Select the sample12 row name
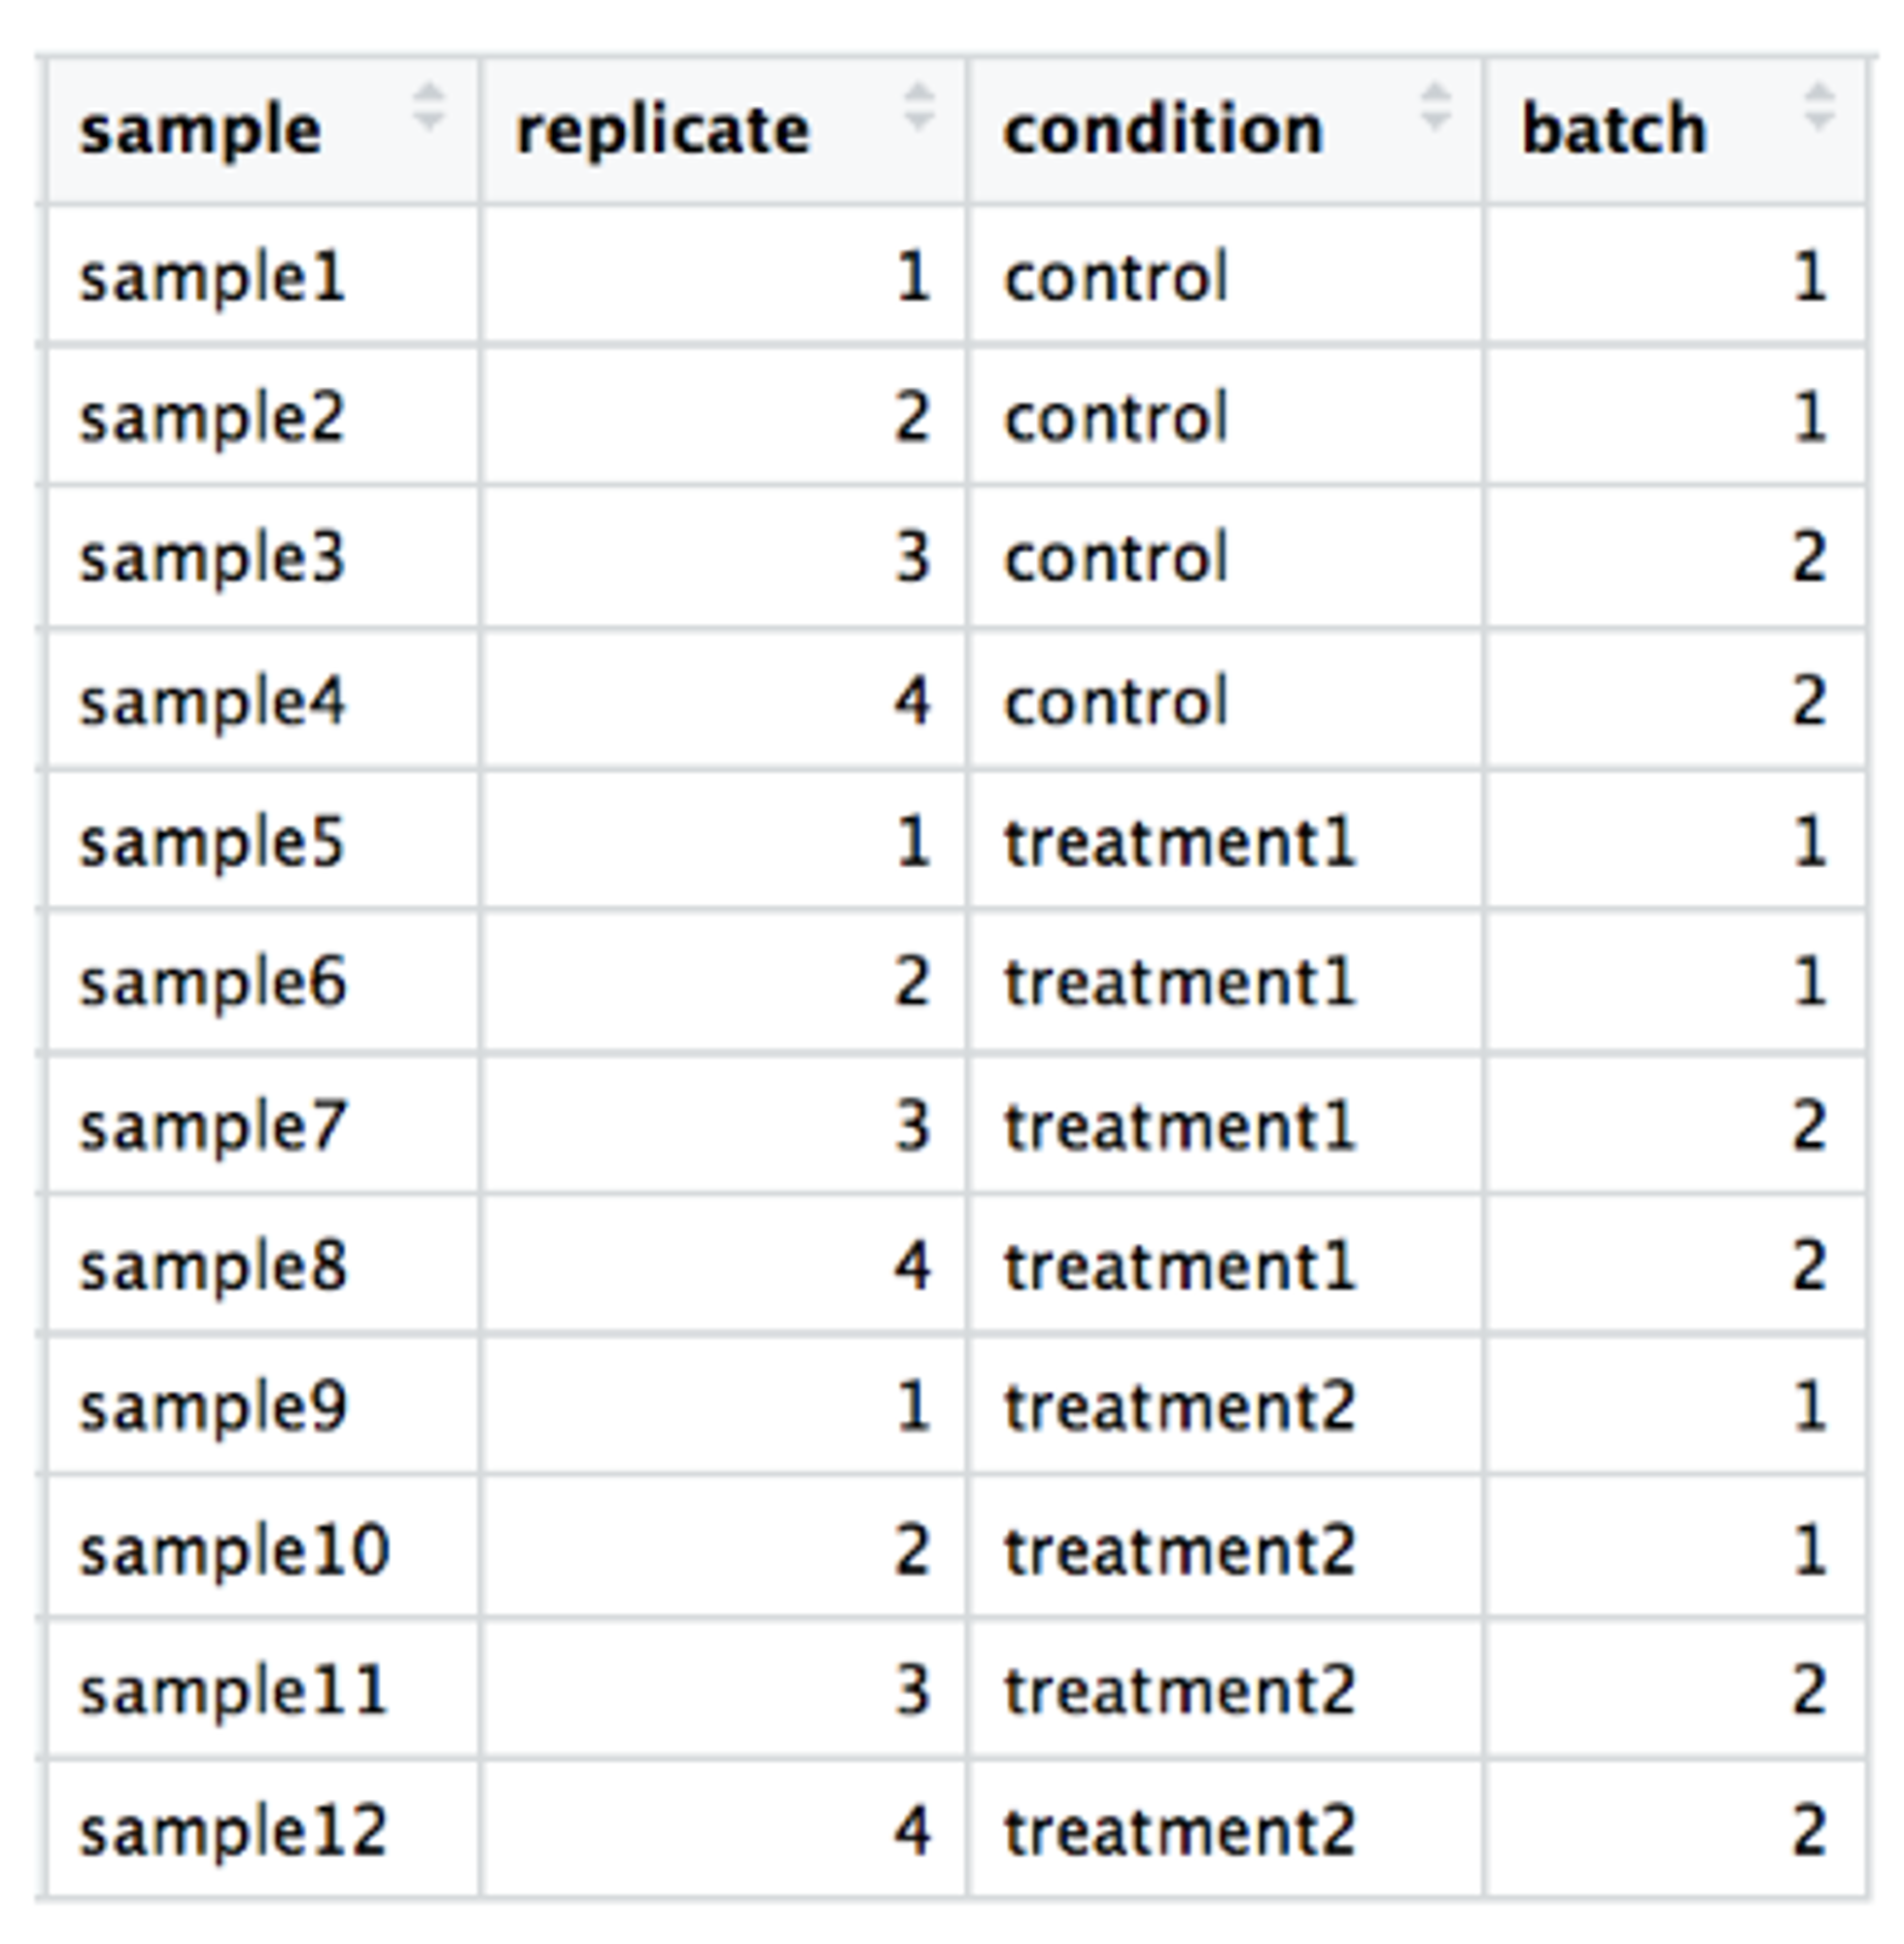 click(233, 1831)
